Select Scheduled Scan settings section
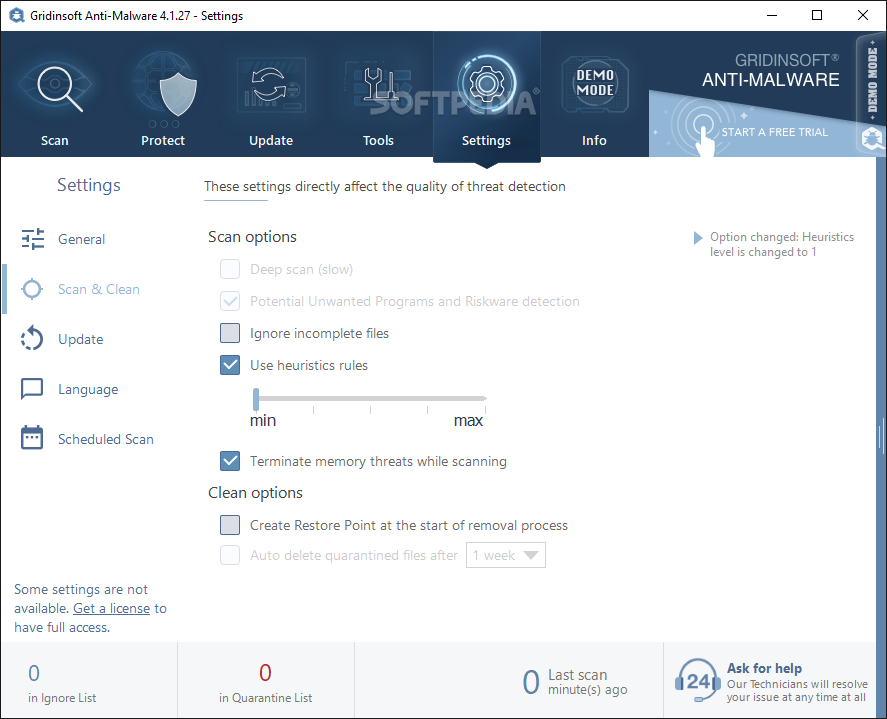The width and height of the screenshot is (887, 719). click(x=106, y=439)
